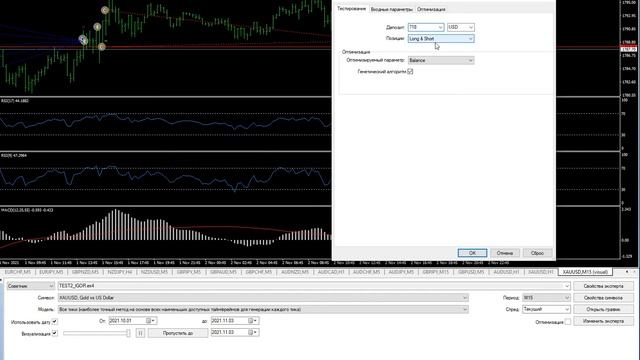Viewport: 640px width, 360px height.
Task: Open the GBPCHF,M5 chart tab
Action: (258, 272)
